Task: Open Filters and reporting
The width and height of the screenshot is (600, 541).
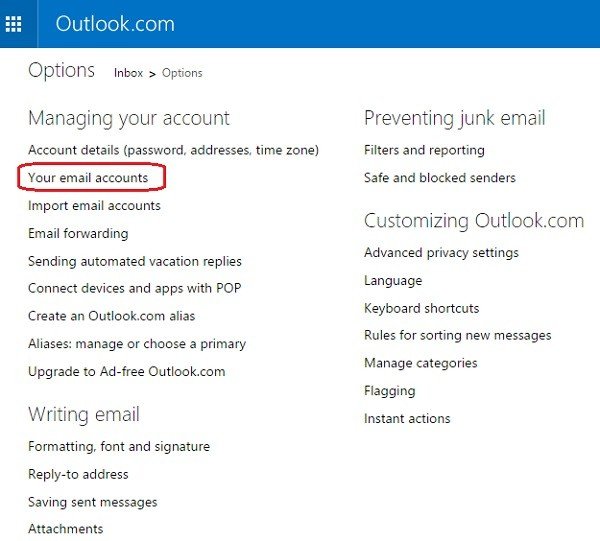Action: click(x=424, y=150)
